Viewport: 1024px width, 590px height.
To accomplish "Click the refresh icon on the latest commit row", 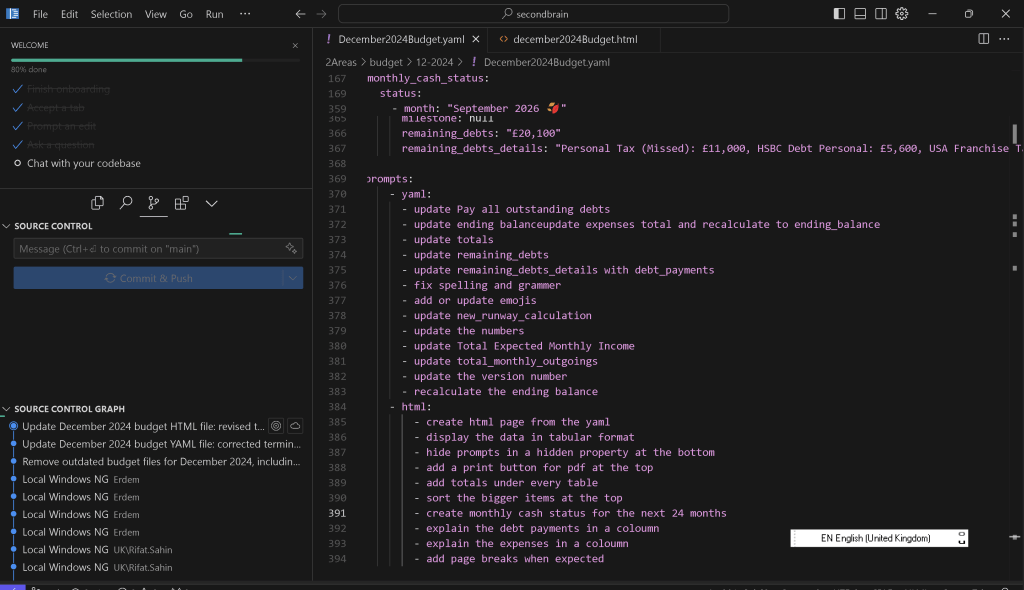I will pos(276,426).
